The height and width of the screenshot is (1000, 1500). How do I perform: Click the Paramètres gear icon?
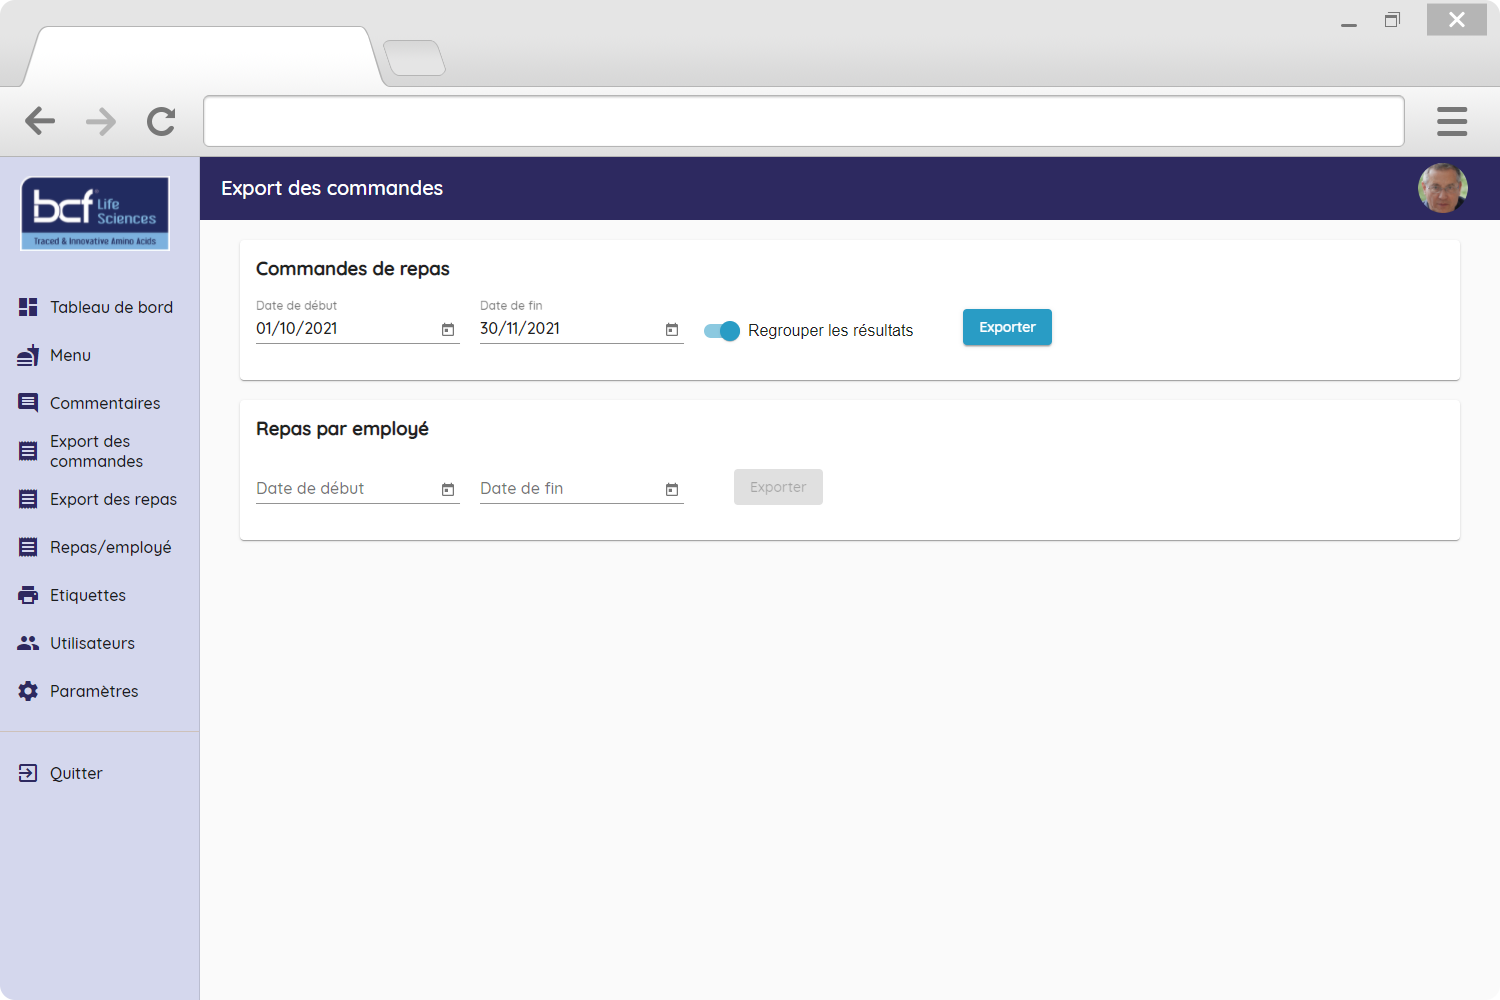(28, 691)
